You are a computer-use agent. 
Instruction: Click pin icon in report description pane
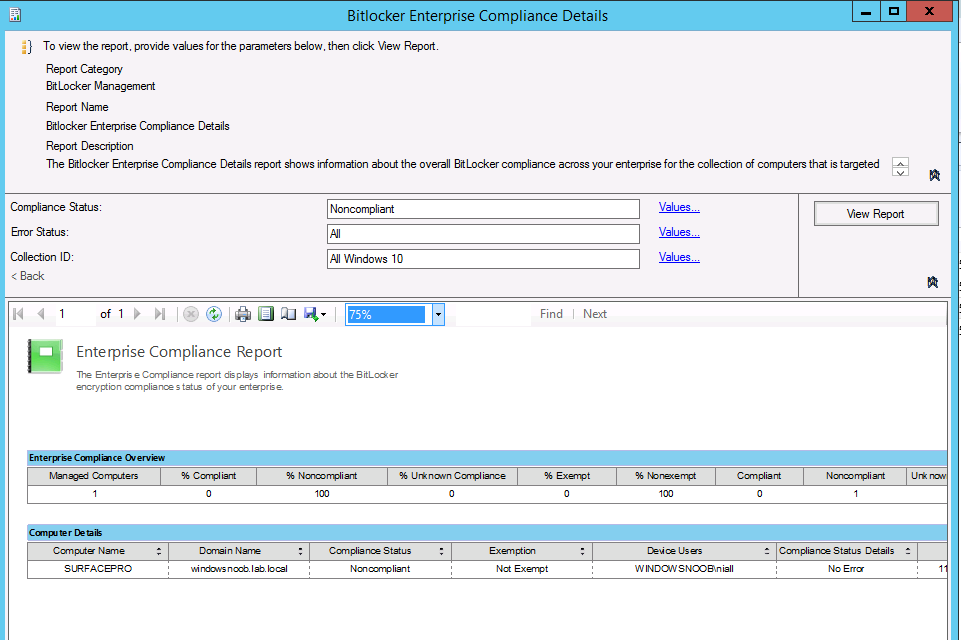pyautogui.click(x=935, y=175)
